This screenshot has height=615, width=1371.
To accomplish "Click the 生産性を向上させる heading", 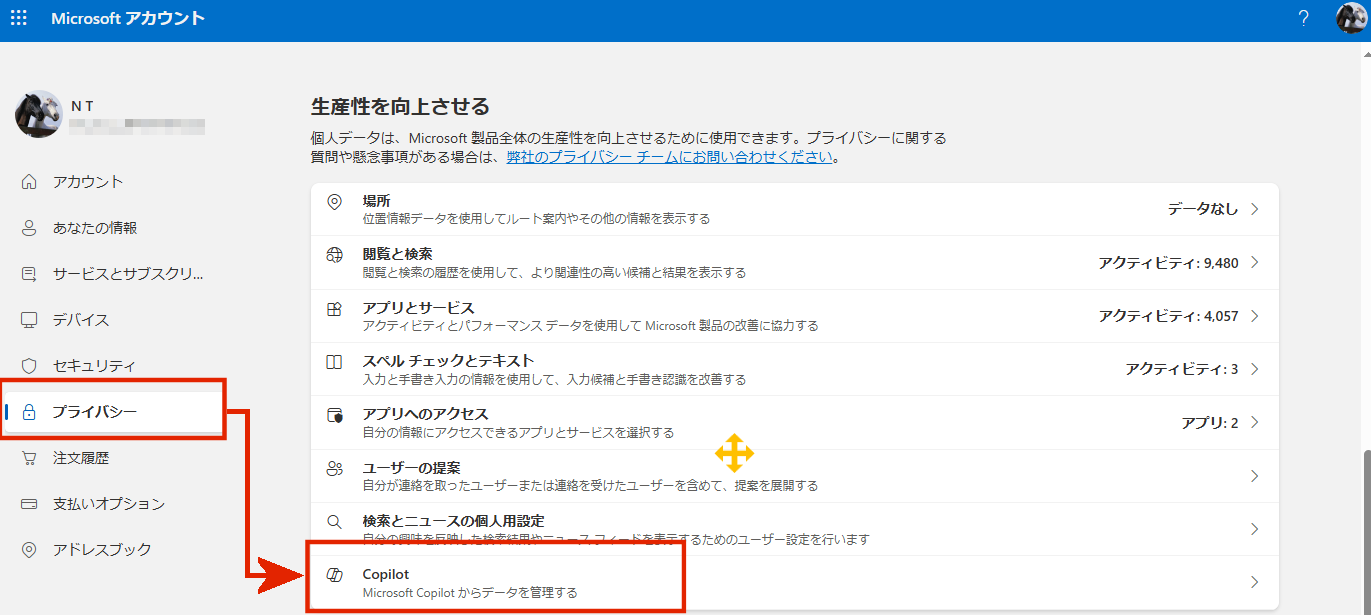I will [400, 105].
